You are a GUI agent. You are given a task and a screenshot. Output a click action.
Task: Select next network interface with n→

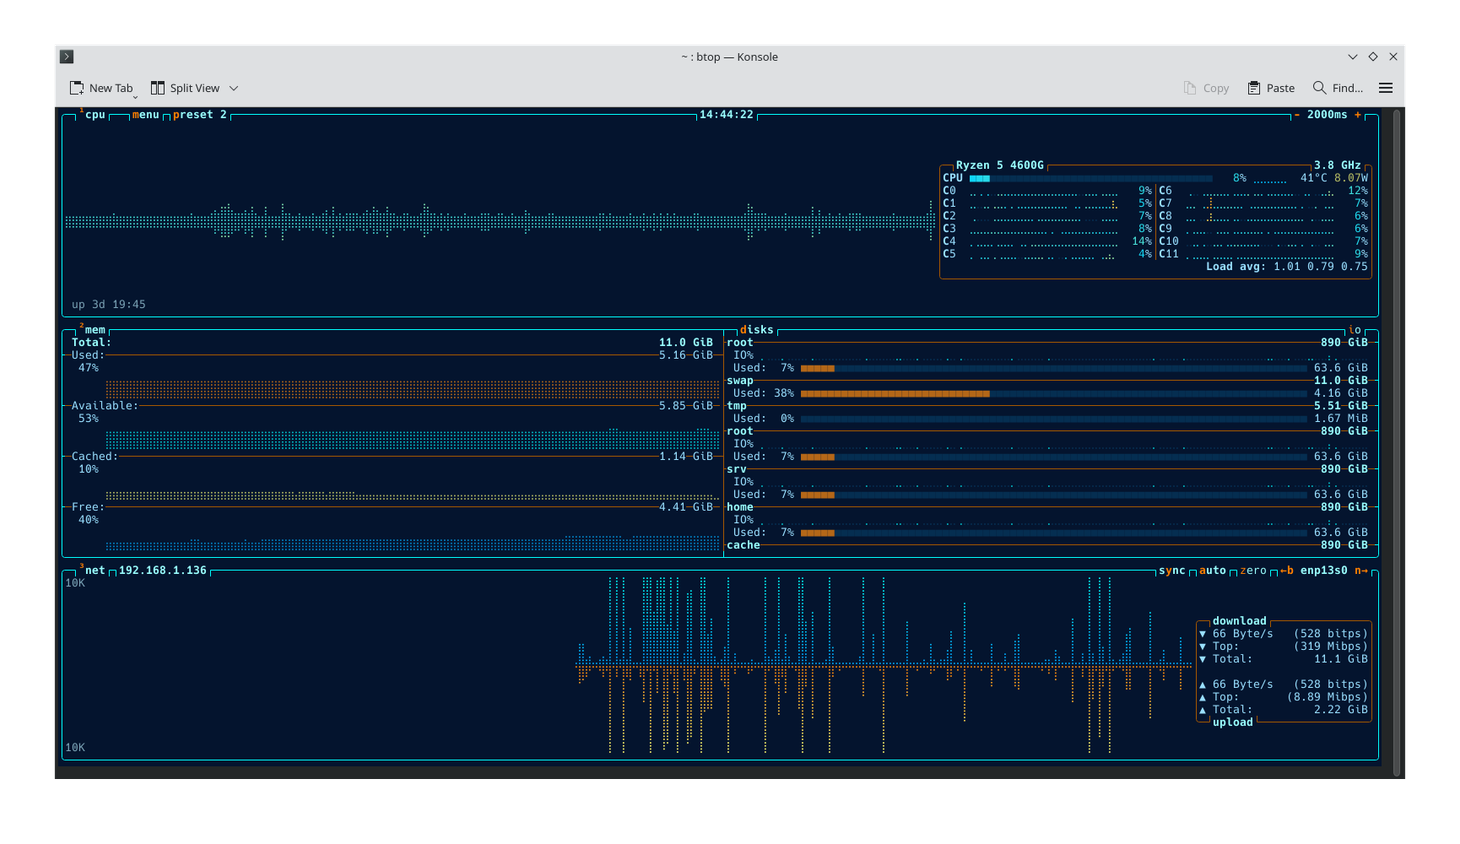[x=1361, y=571]
